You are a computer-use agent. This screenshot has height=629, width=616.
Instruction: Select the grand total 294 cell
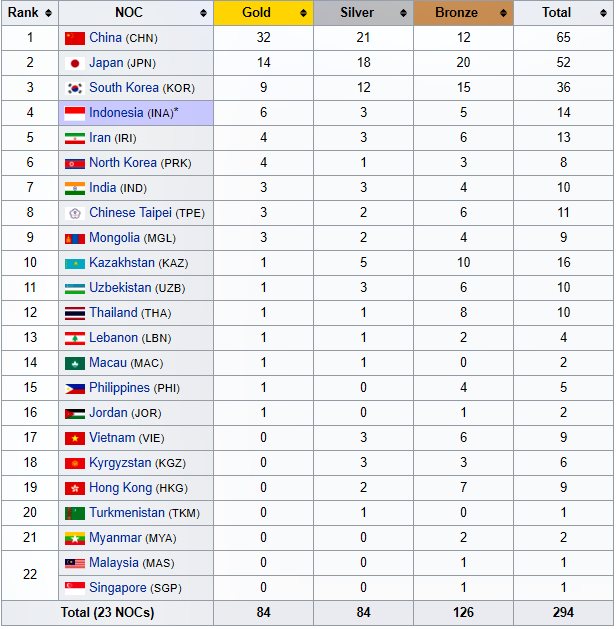563,613
